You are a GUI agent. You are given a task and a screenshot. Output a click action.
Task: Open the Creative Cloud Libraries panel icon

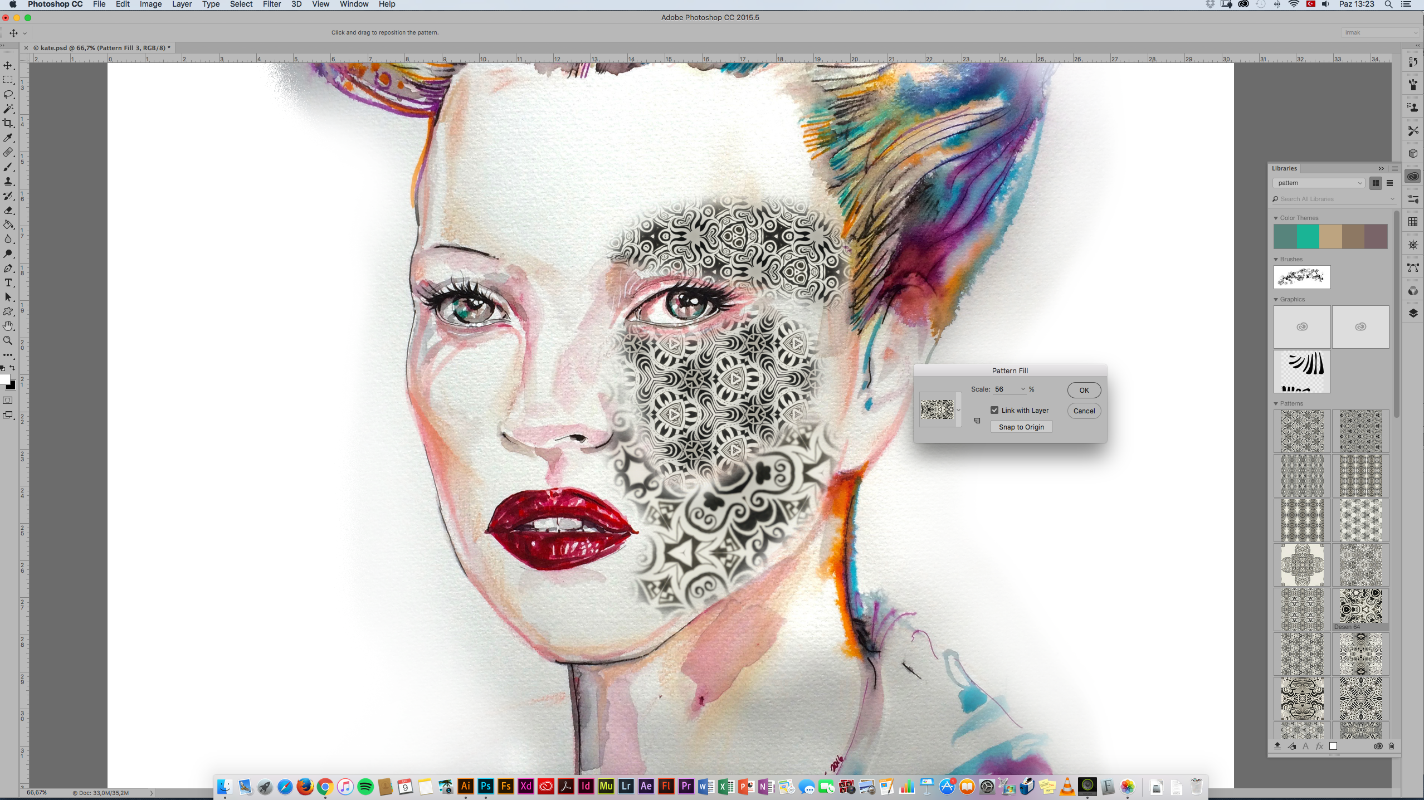pyautogui.click(x=1413, y=176)
